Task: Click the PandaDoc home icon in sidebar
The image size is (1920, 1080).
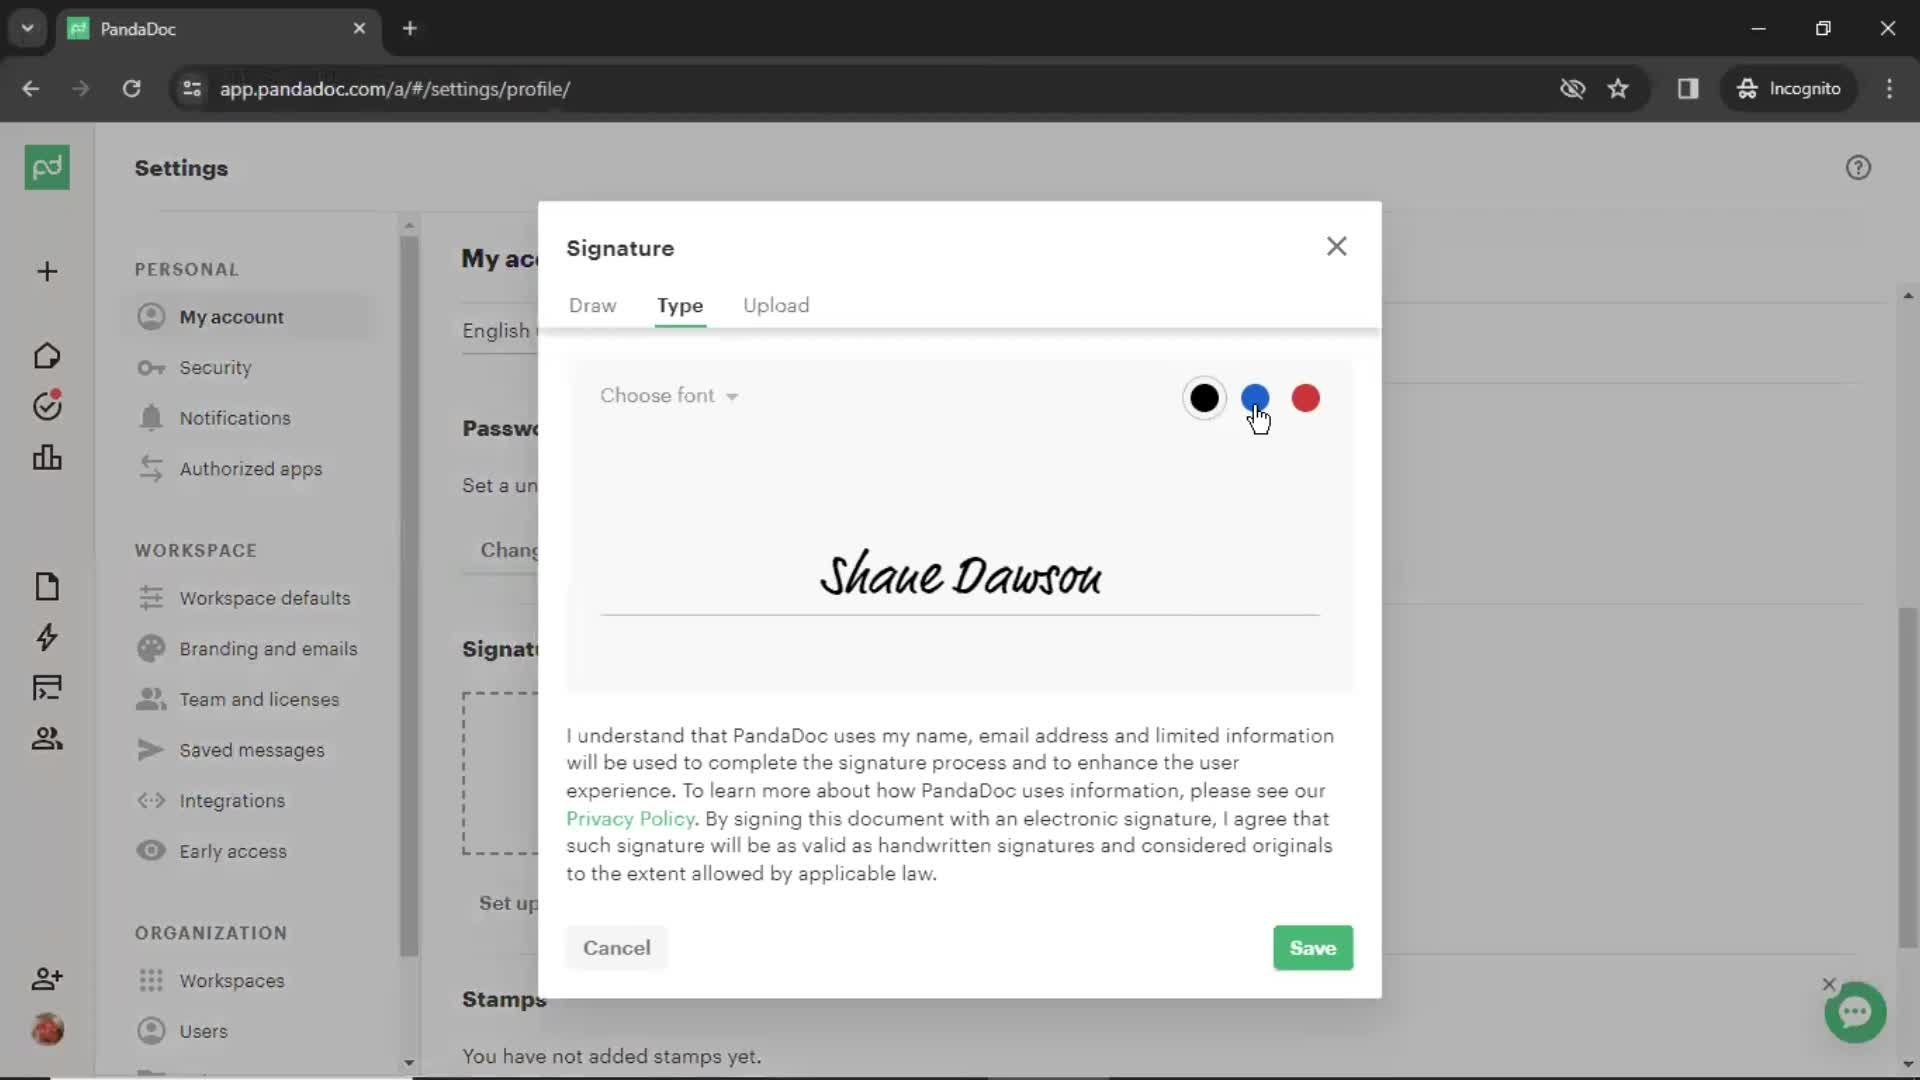Action: tap(46, 167)
